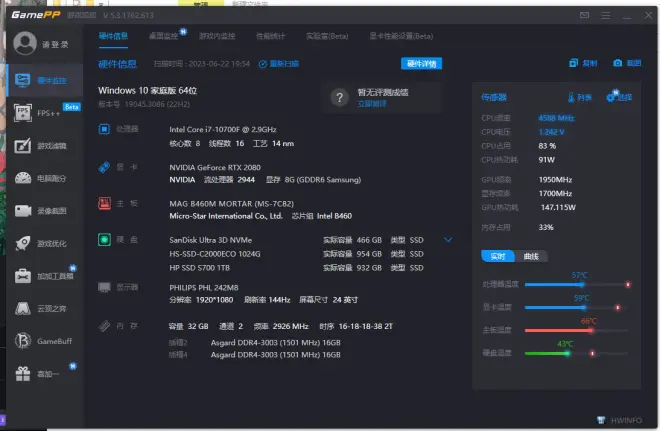The height and width of the screenshot is (431, 660).
Task: Click the Windows 10 家庭版 64位 text
Action: [x=147, y=90]
